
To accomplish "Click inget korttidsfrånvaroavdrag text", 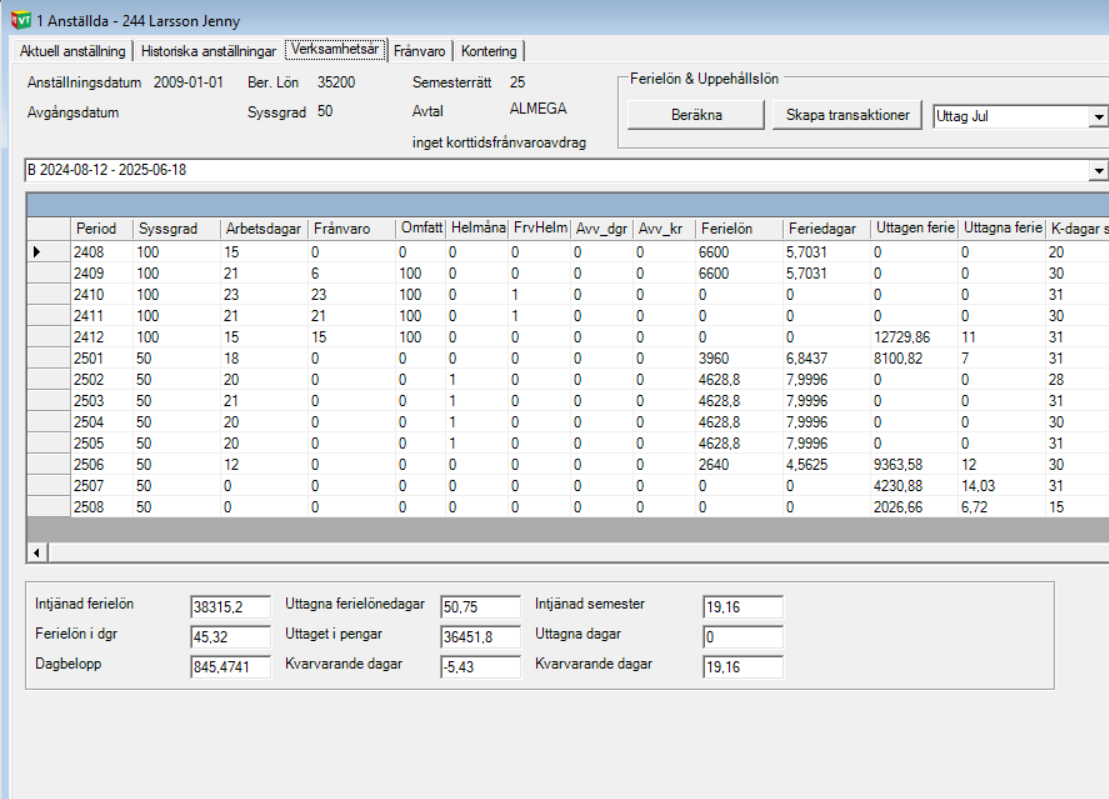I will pyautogui.click(x=499, y=142).
